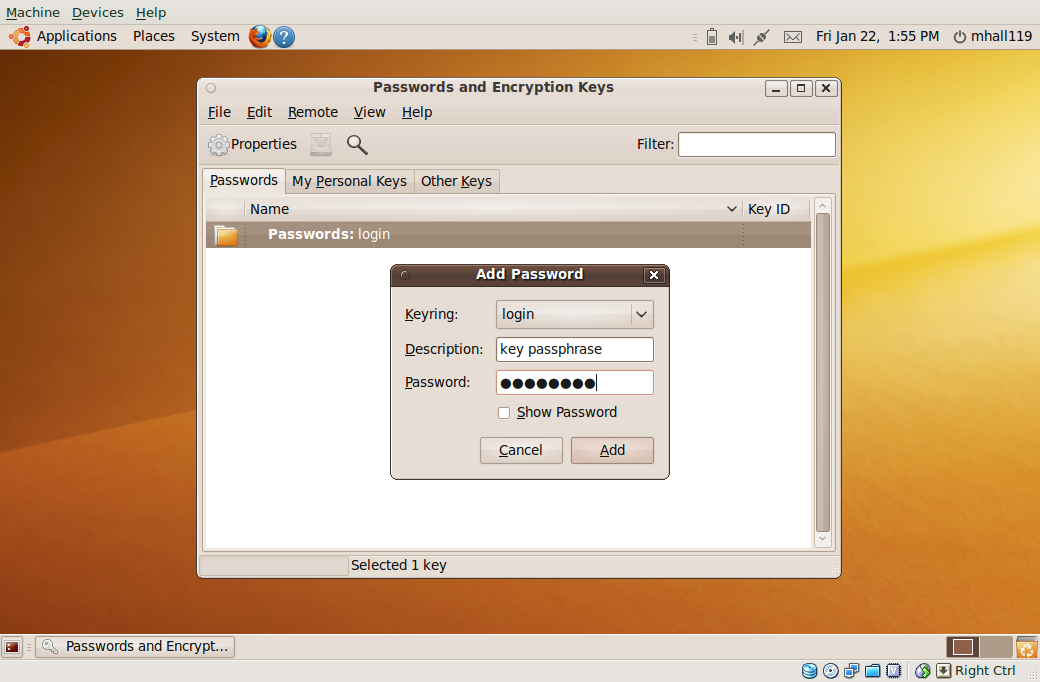This screenshot has height=682, width=1040.
Task: Select the login keyring folder icon
Action: click(225, 233)
